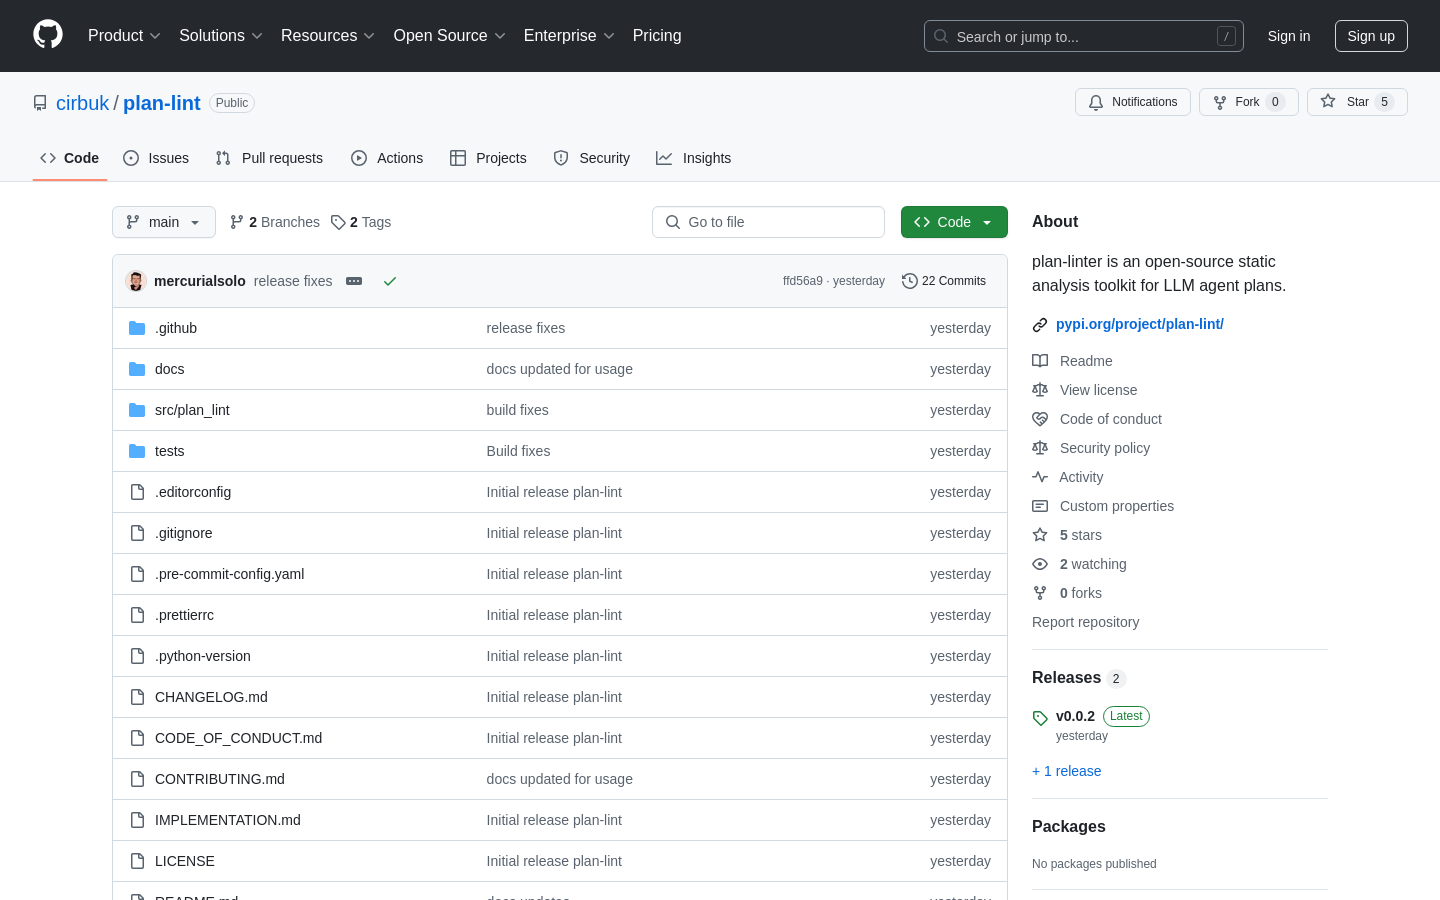
Task: Open the main branch dropdown
Action: tap(164, 222)
